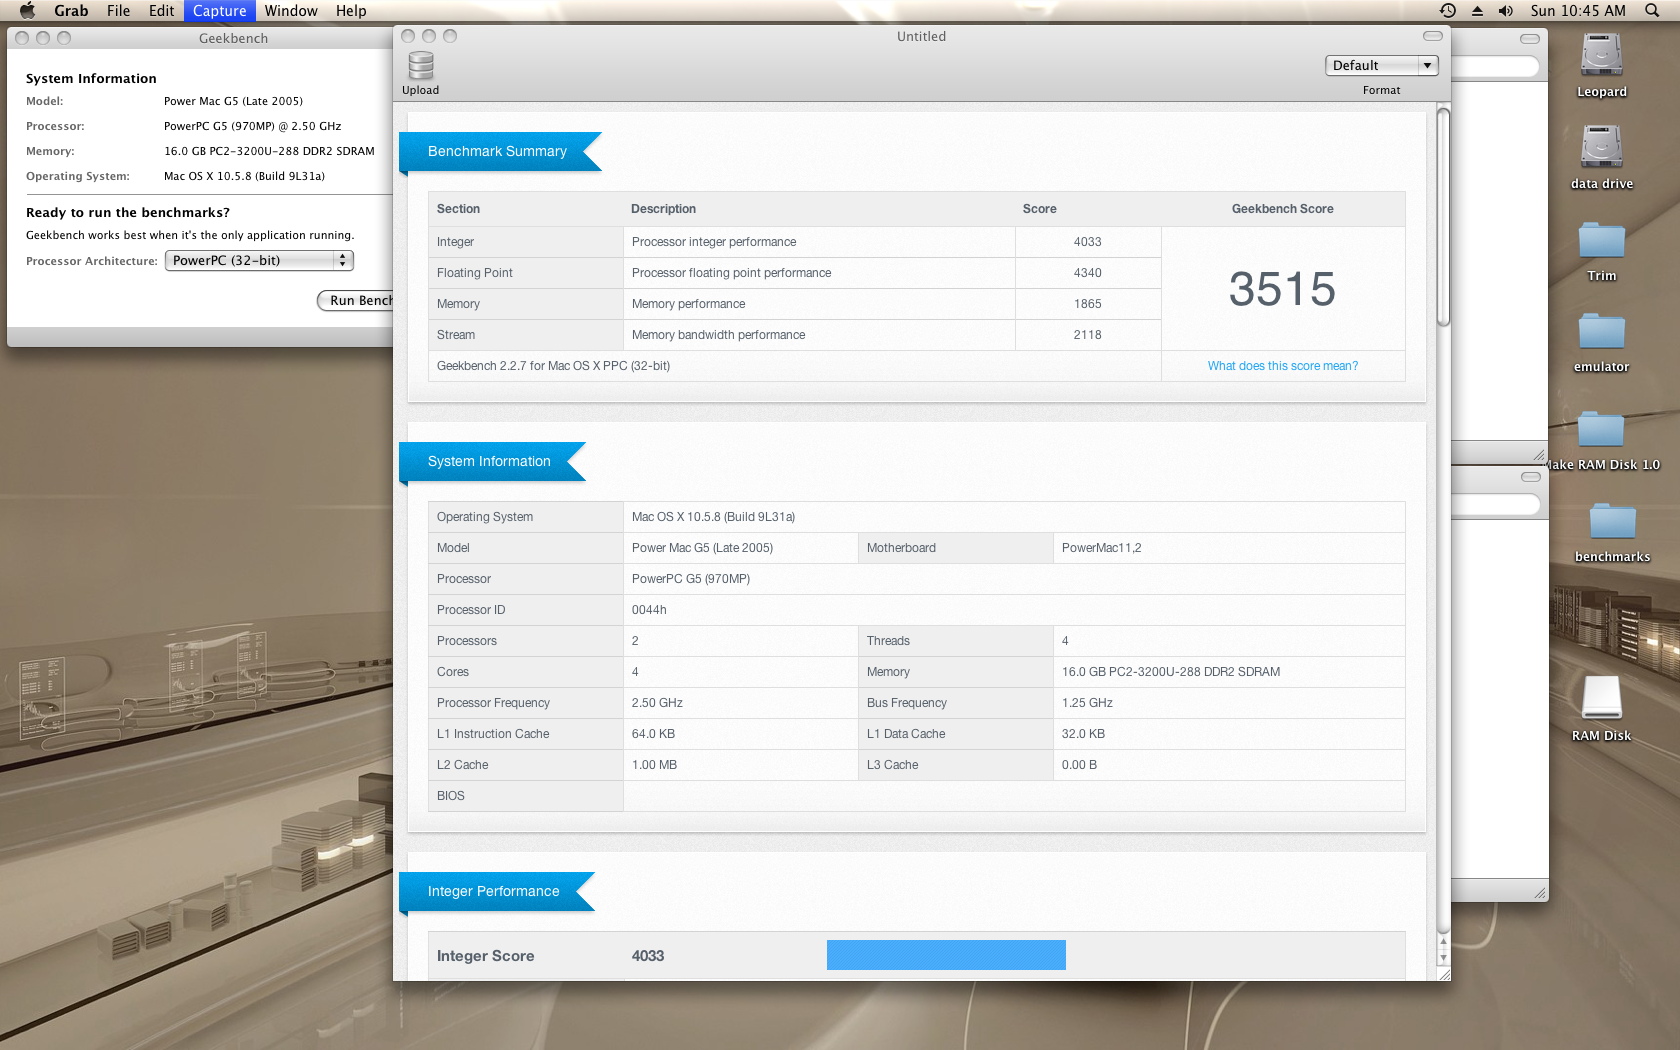
Task: Click the scrollbar down arrow in results window
Action: pos(1443,959)
